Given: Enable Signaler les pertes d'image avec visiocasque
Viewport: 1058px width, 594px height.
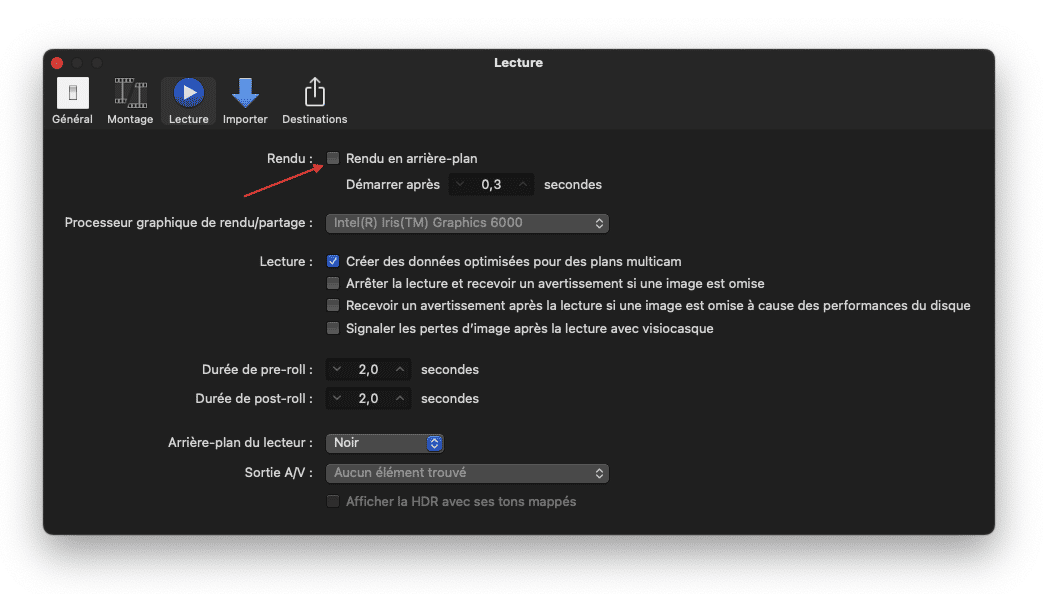Looking at the screenshot, I should (x=334, y=328).
